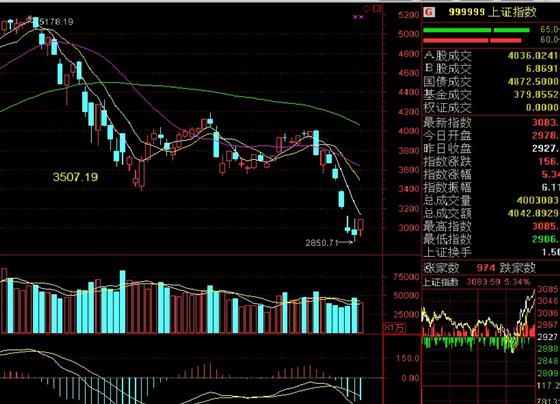
Task: Select the A股成交 data row
Action: [x=491, y=56]
